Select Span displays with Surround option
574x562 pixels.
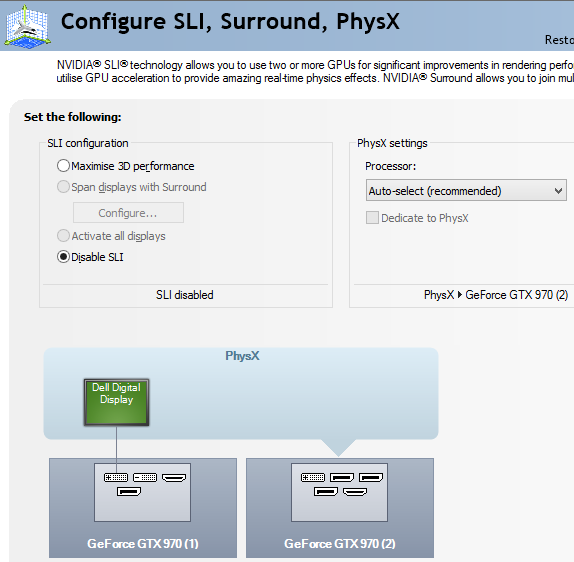coord(63,187)
